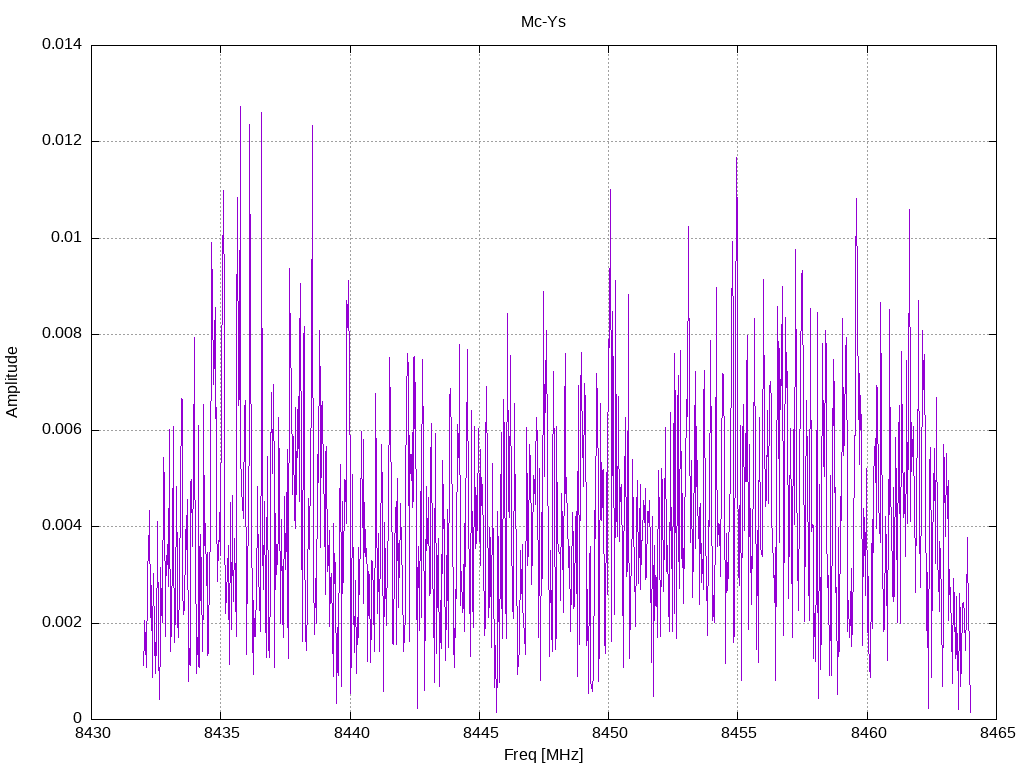This screenshot has height=768, width=1024.
Task: Select the x-axis label 'Freq [MHz]'
Action: point(543,755)
